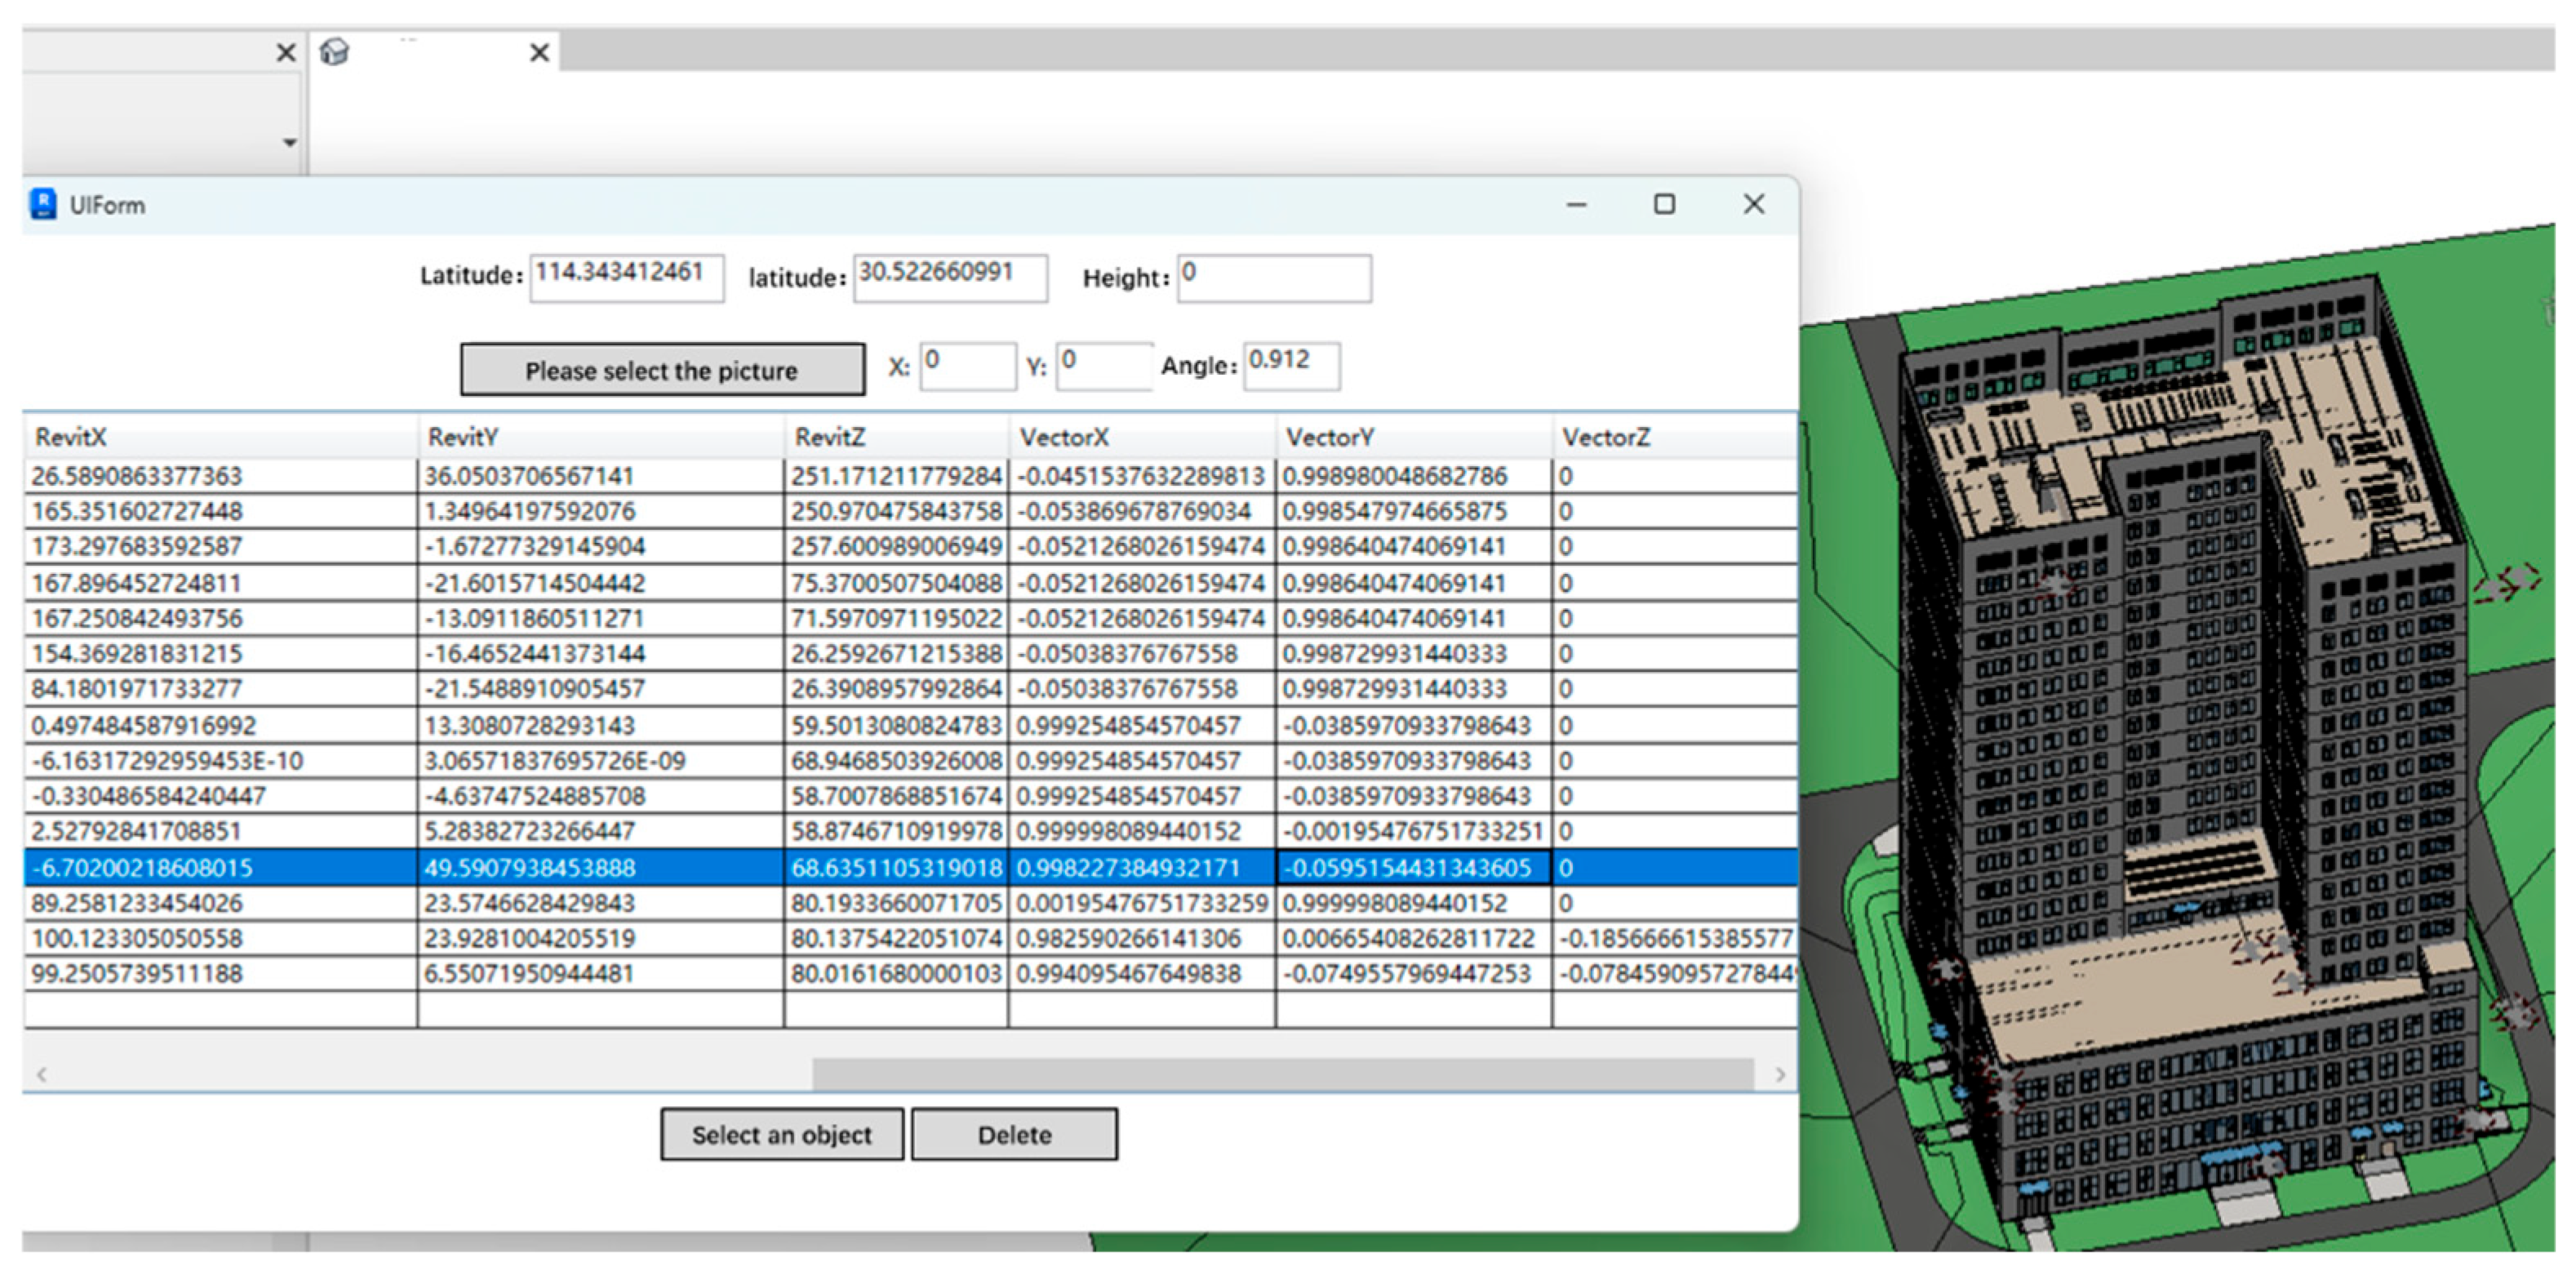Viewport: 2576px width, 1280px height.
Task: Click the Please select the picture button
Action: pyautogui.click(x=662, y=370)
